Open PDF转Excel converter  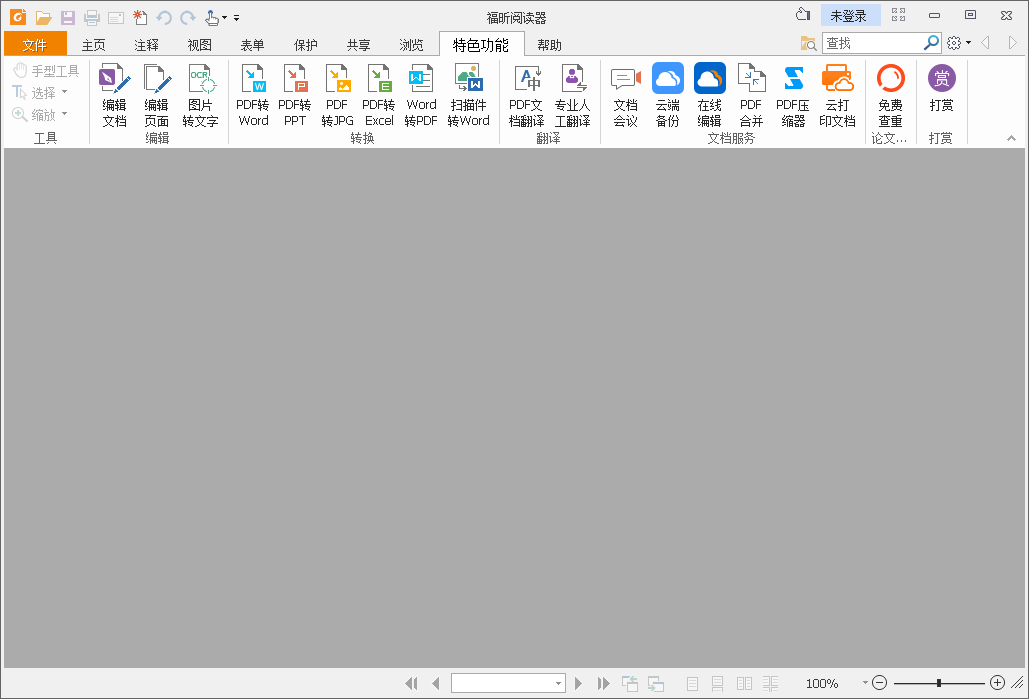point(379,96)
